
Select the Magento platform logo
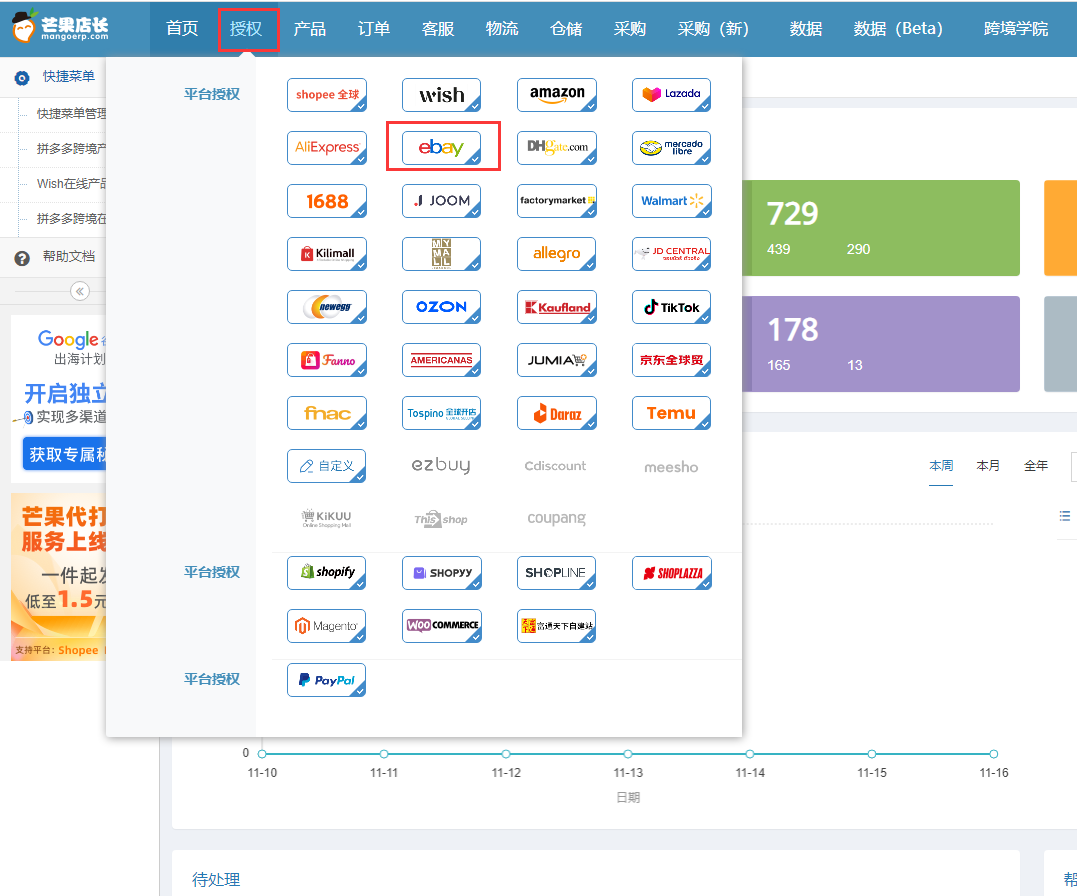tap(327, 625)
